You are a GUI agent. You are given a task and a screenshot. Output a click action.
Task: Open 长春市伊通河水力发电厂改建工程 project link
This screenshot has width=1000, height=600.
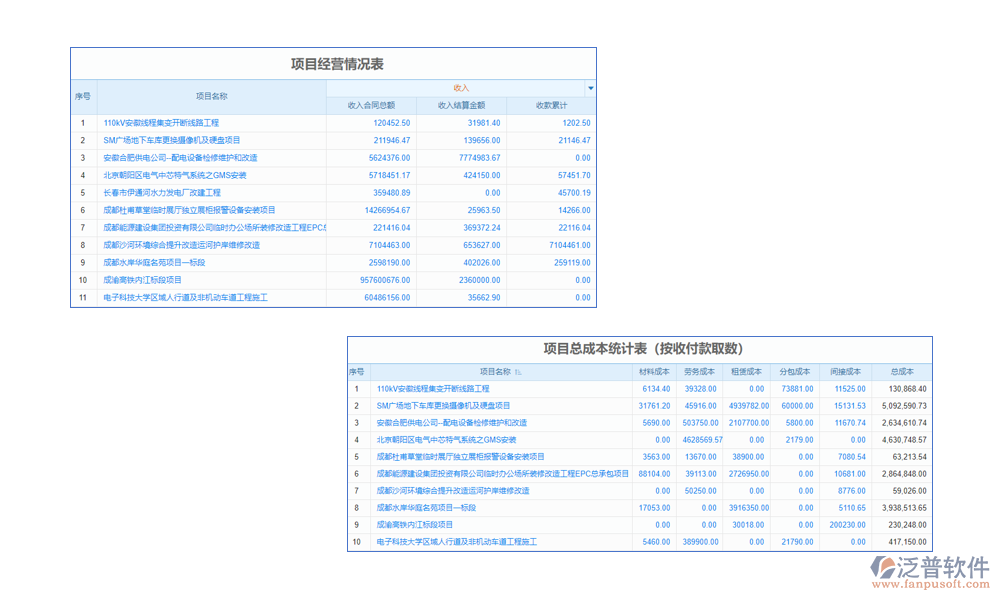coord(162,192)
